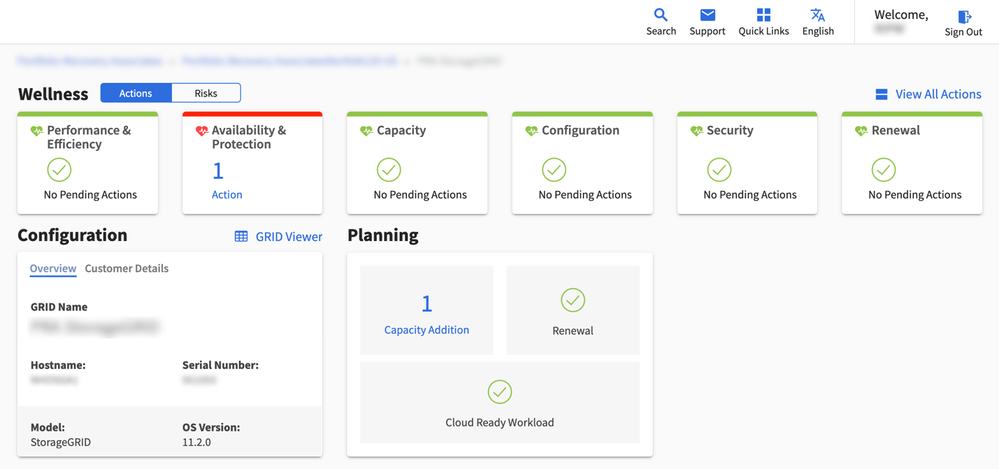Switch to the Customer Details tab
Image resolution: width=999 pixels, height=469 pixels.
point(126,268)
